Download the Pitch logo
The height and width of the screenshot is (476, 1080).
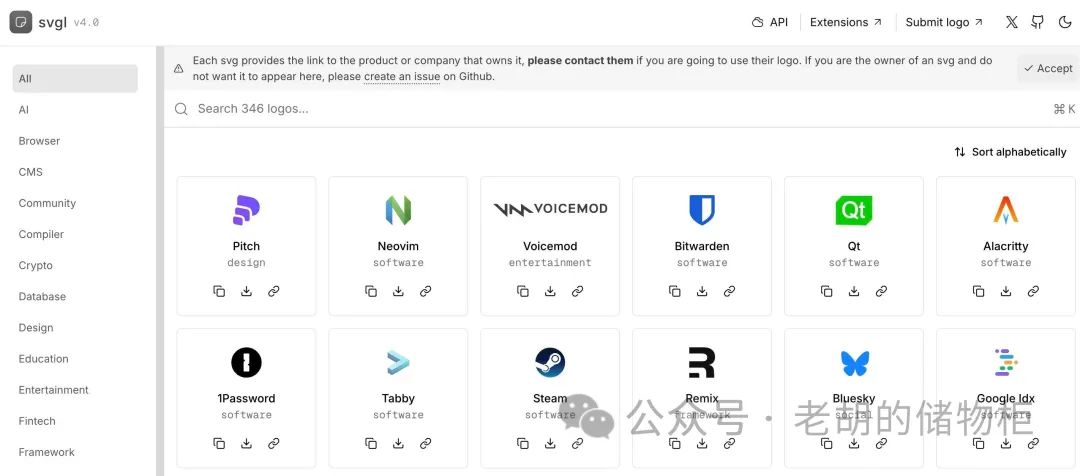(x=247, y=291)
